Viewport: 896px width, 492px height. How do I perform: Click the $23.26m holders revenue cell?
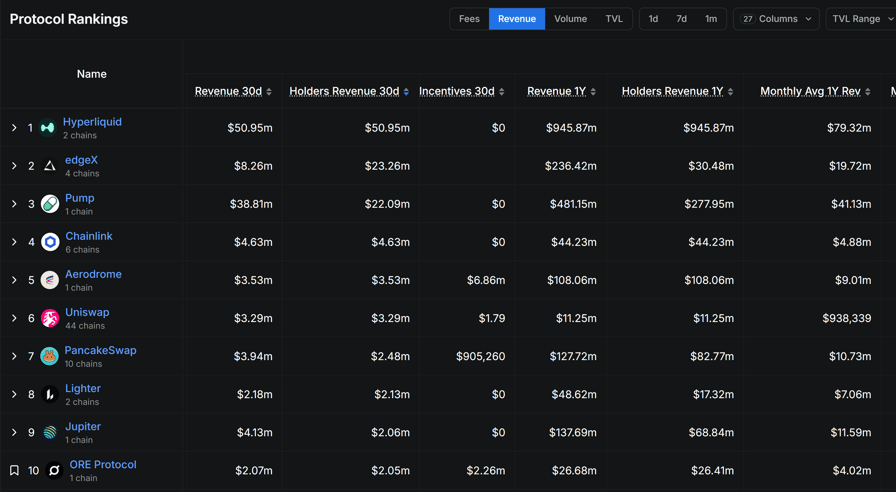click(x=387, y=166)
